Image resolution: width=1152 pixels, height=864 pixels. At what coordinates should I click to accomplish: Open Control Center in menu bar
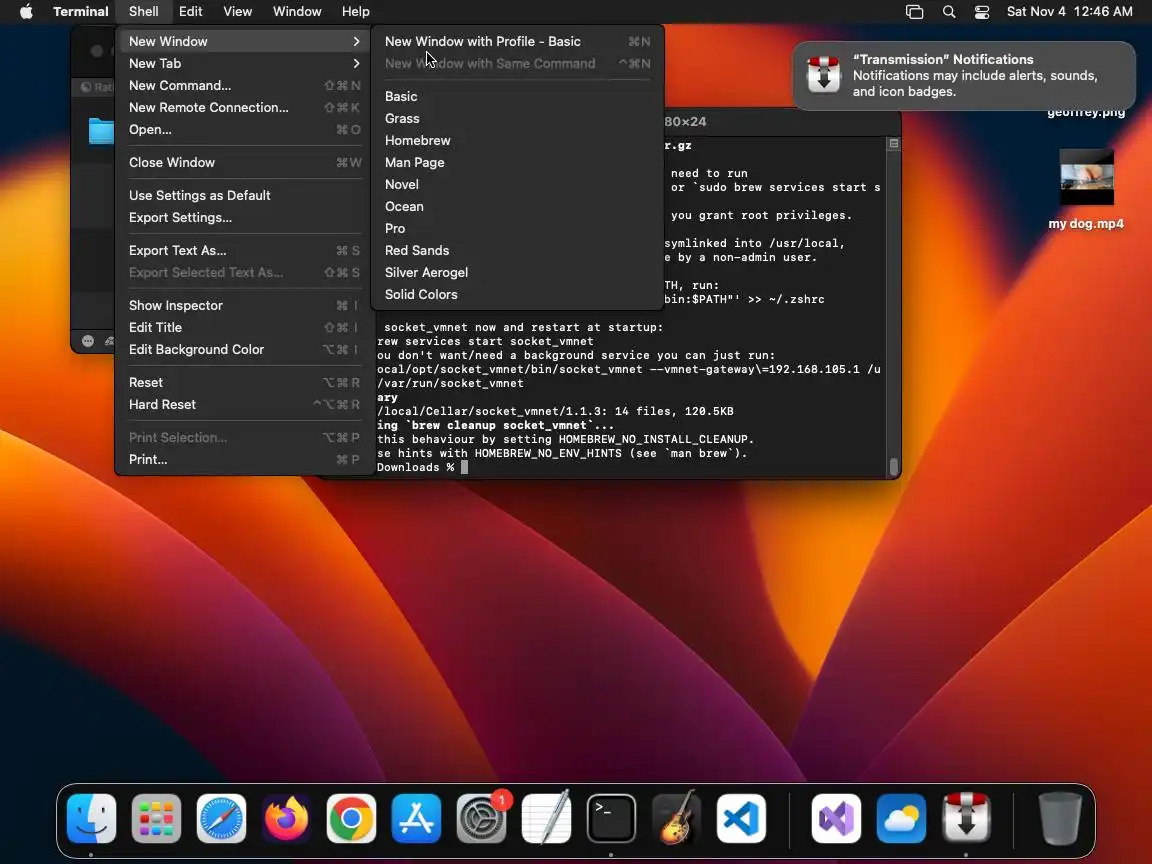click(x=982, y=12)
